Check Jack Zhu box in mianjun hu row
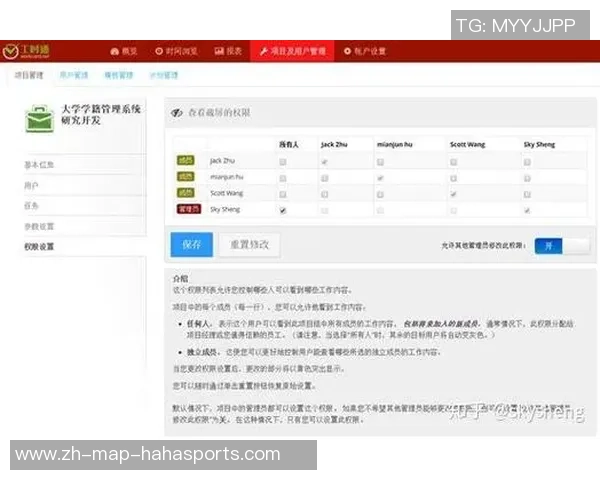Screen dimensions: 600x480 click(x=324, y=178)
